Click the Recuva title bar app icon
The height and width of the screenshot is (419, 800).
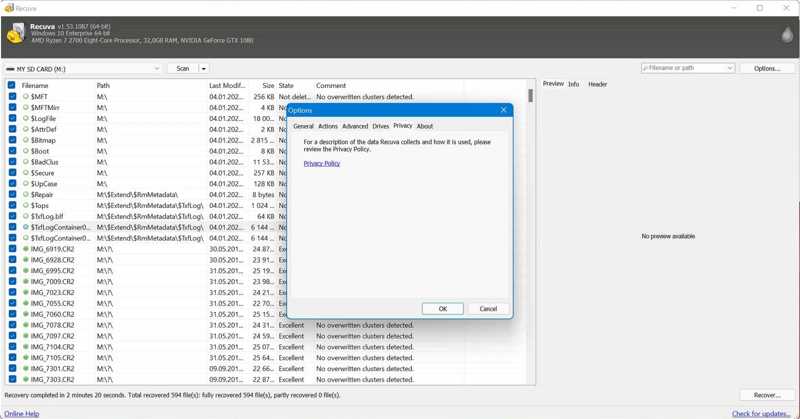9,8
